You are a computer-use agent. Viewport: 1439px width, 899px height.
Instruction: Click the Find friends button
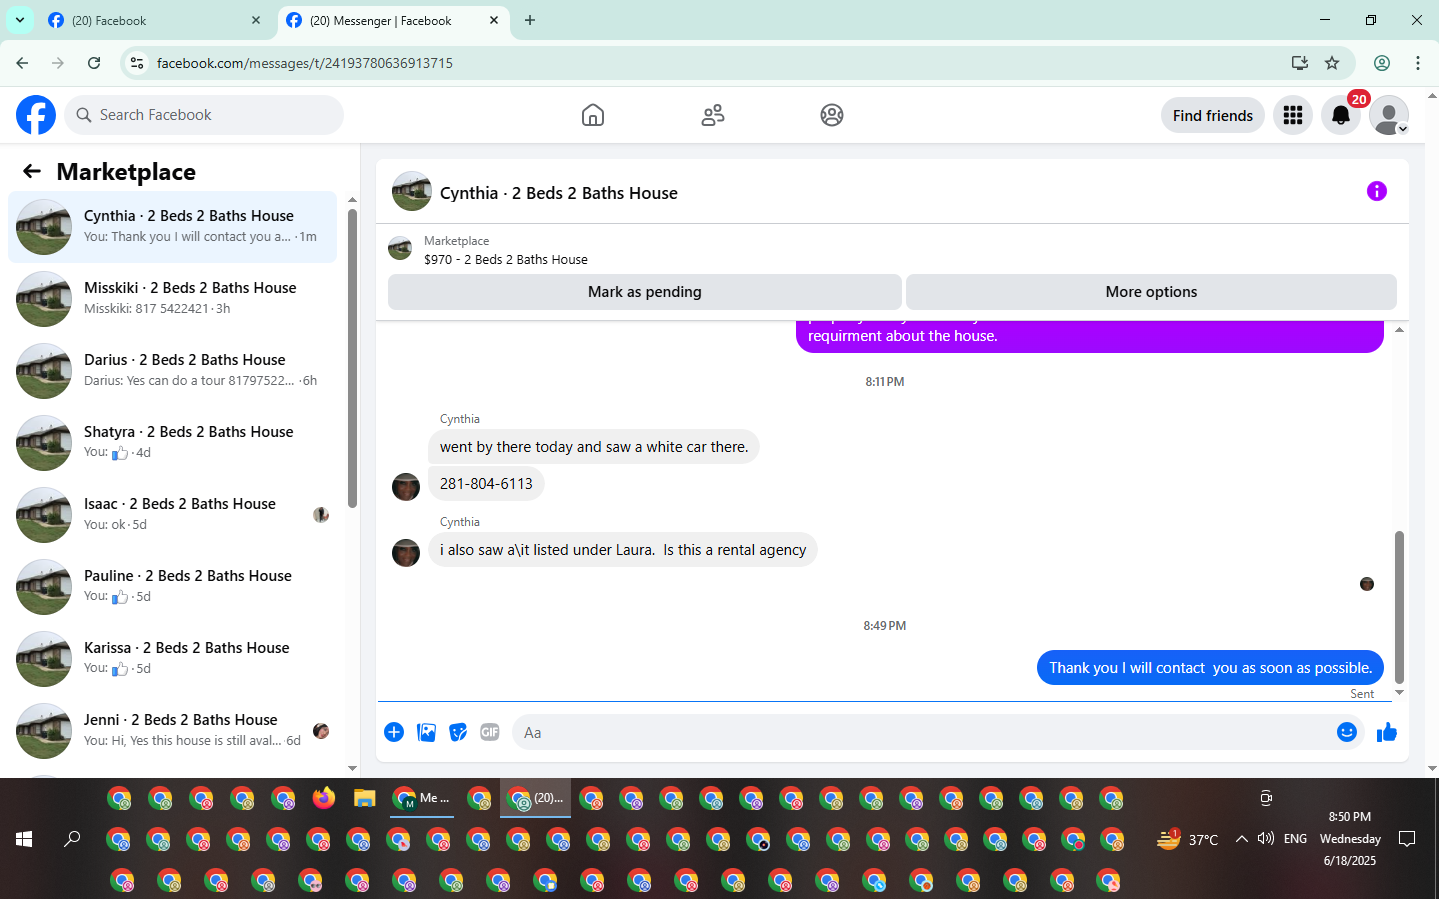tap(1213, 115)
